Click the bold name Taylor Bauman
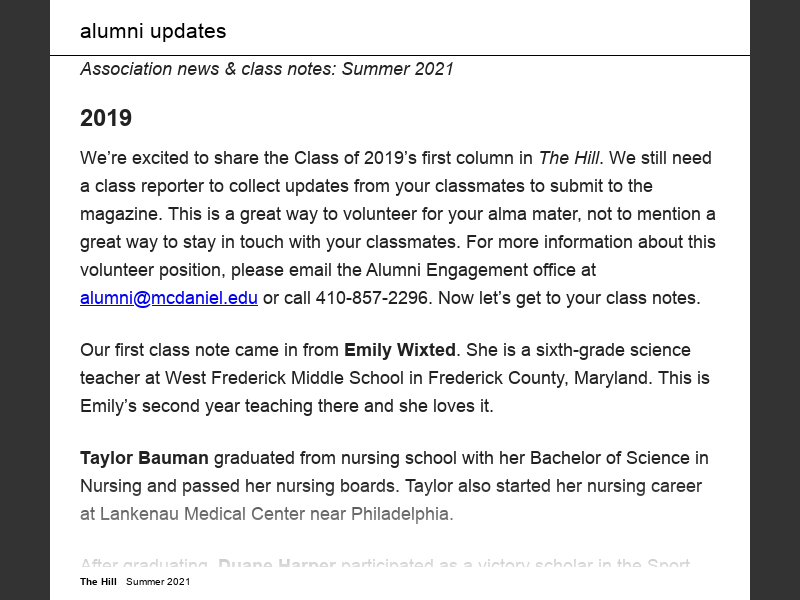This screenshot has width=800, height=600. 144,458
